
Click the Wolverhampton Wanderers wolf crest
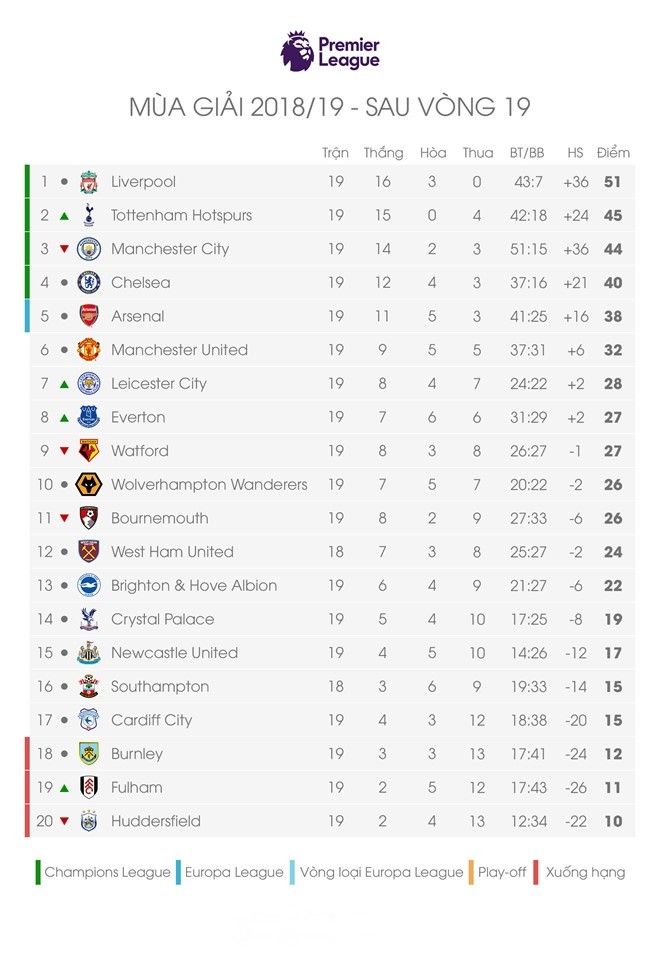tap(89, 485)
